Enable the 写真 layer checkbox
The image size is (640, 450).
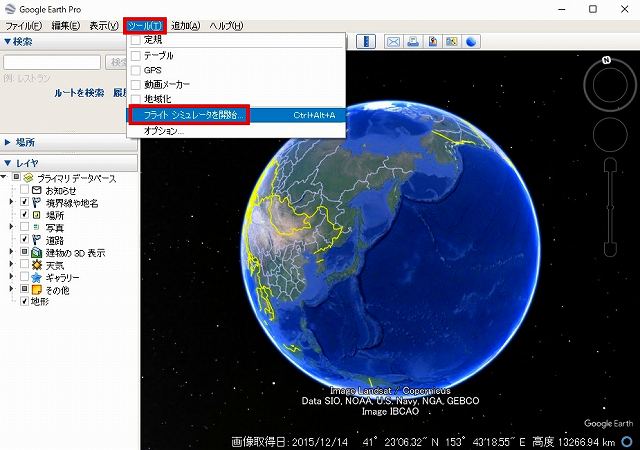24,226
